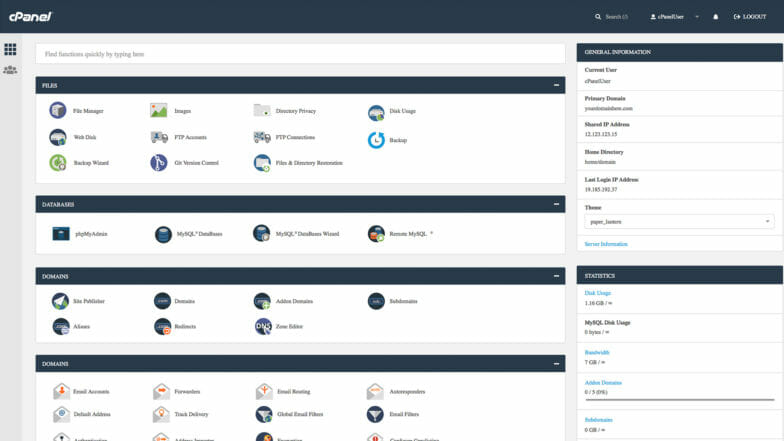Open User Manager icon in left sidebar
Viewport: 784px width, 441px height.
point(10,70)
